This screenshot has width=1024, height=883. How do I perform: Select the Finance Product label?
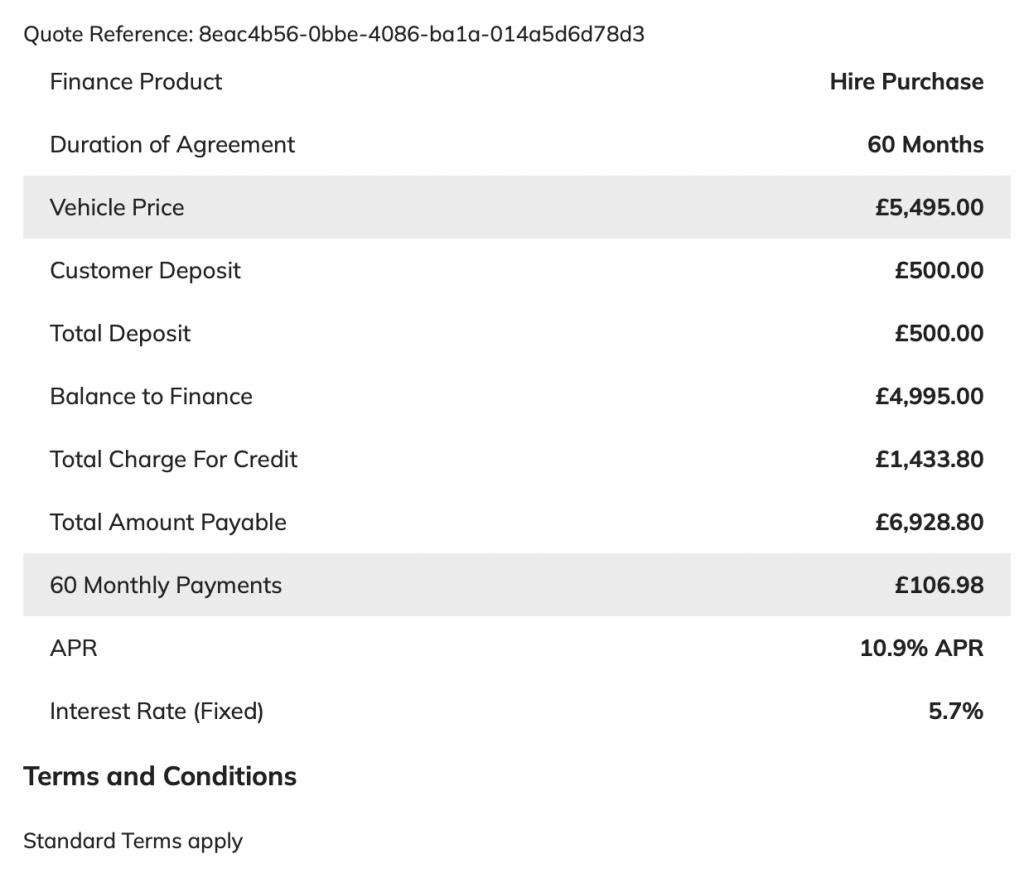[136, 82]
